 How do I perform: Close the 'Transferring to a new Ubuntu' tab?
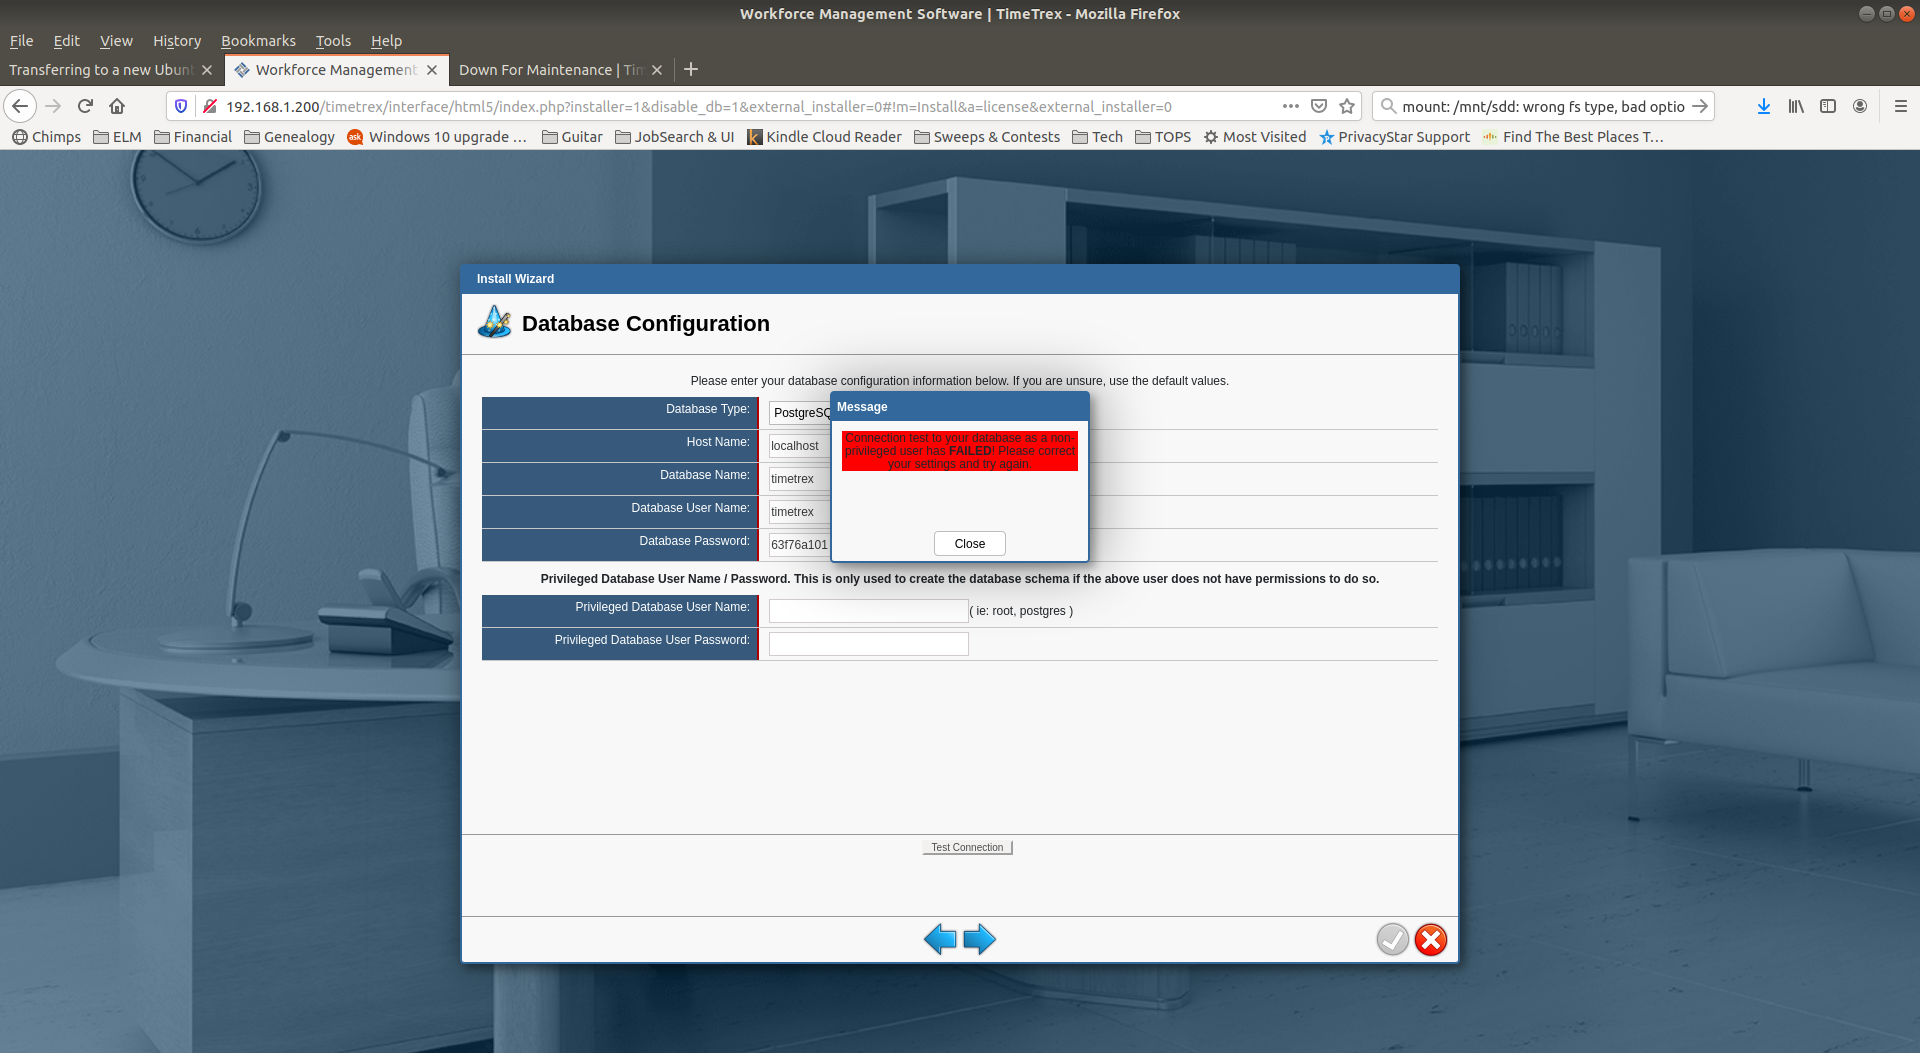click(x=207, y=70)
